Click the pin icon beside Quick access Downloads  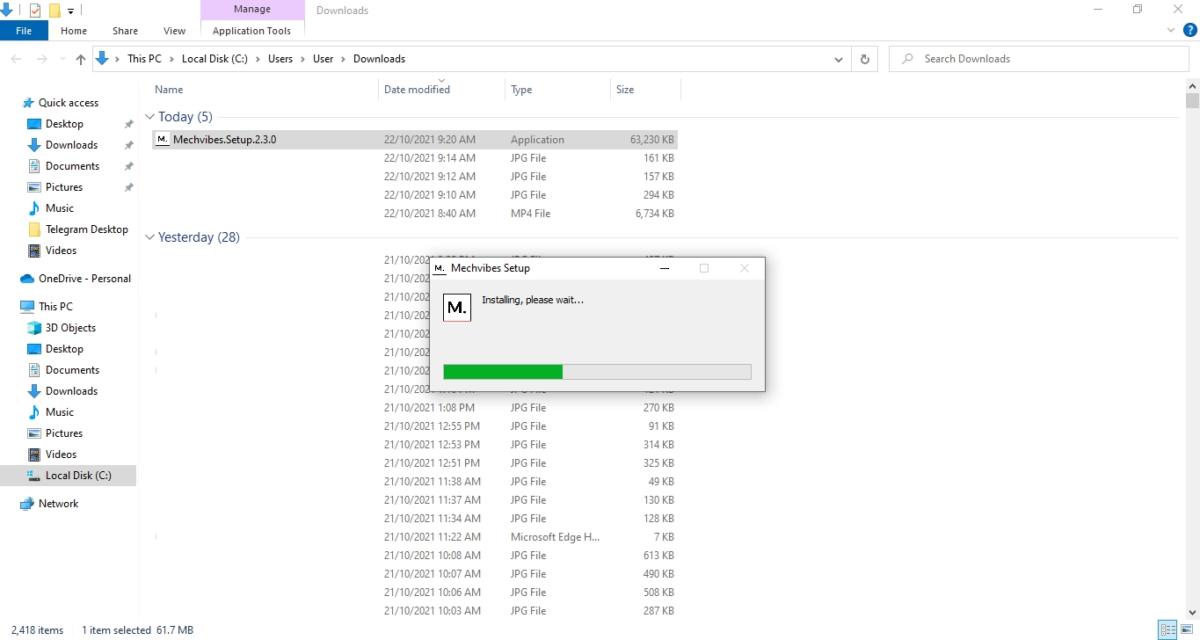pyautogui.click(x=128, y=145)
